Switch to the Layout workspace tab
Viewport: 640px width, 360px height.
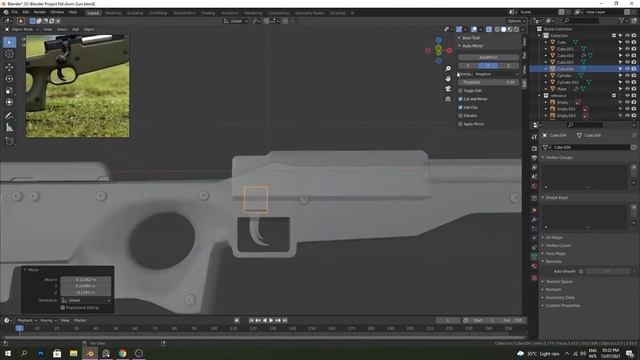pyautogui.click(x=93, y=13)
